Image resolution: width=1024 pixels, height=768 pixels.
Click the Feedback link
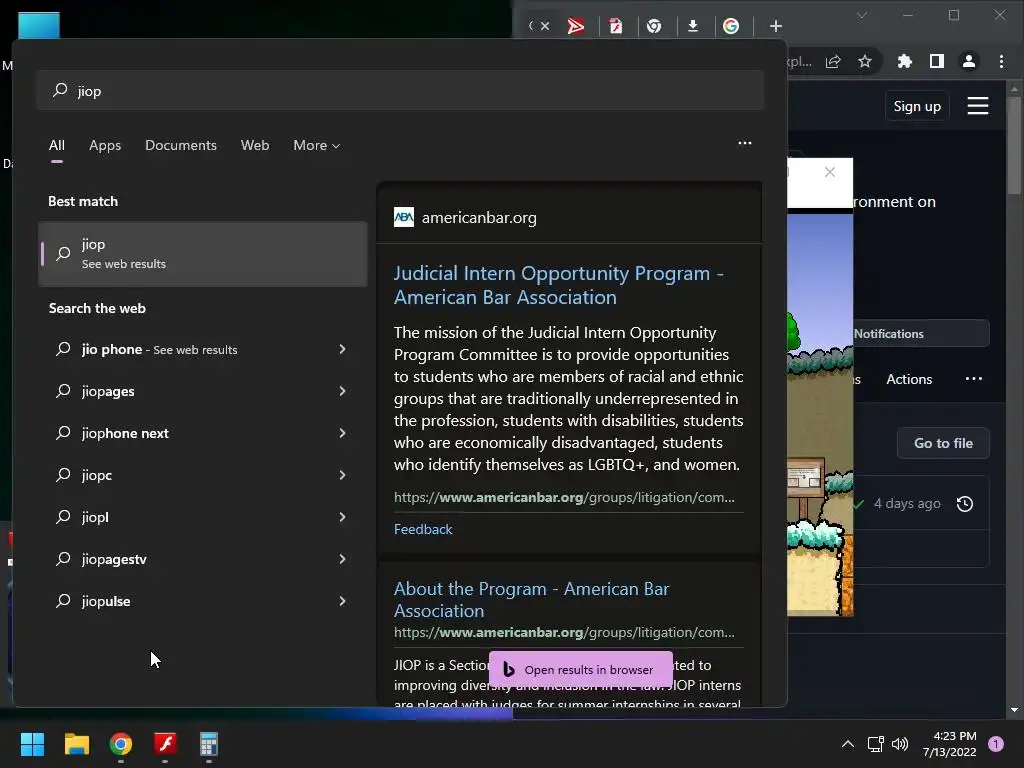(x=423, y=529)
